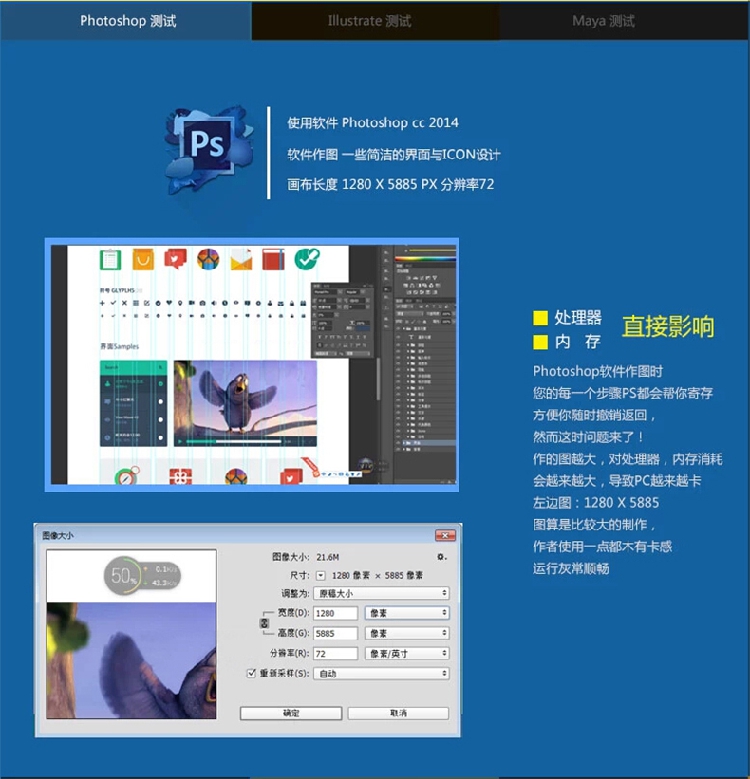The width and height of the screenshot is (750, 779).
Task: Open the 重新采样 method dropdown 自动
Action: coord(381,674)
